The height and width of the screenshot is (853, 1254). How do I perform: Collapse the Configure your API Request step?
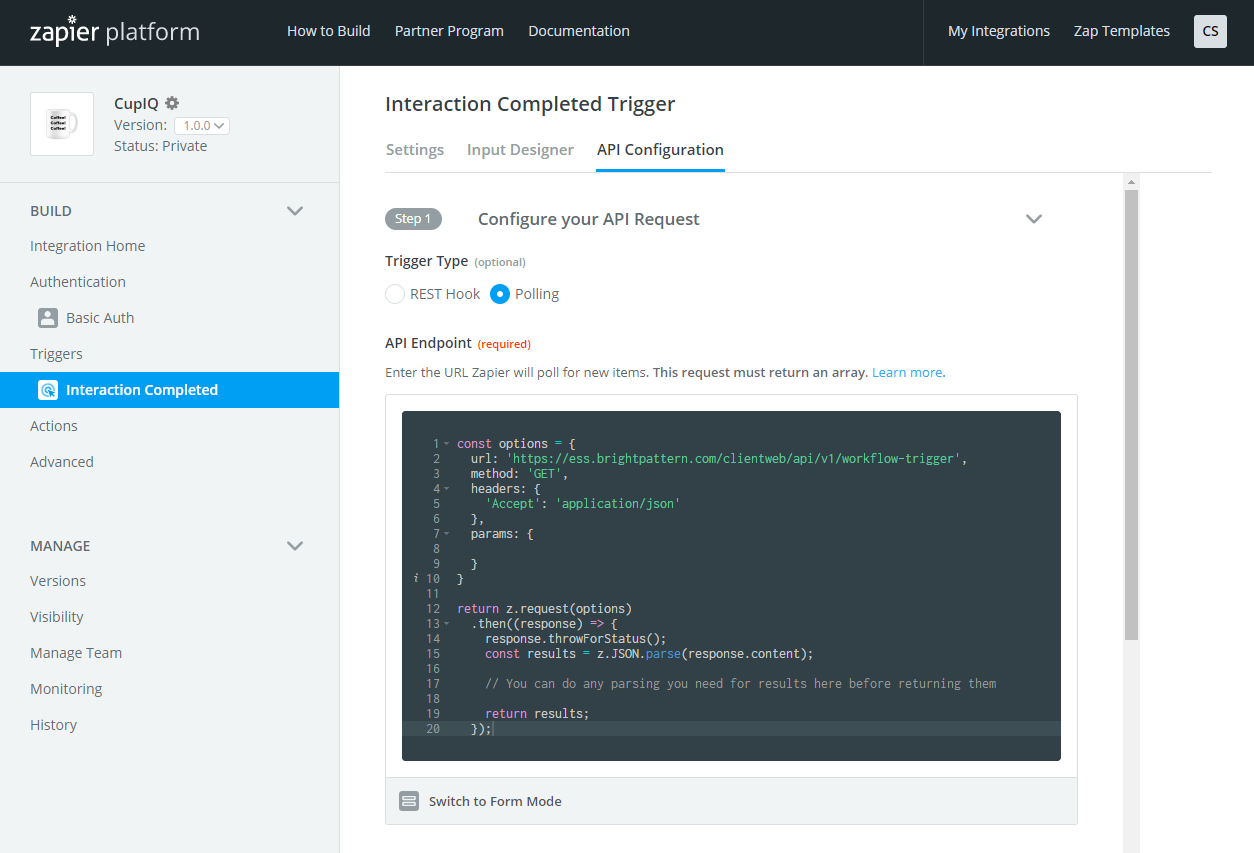(x=1034, y=219)
